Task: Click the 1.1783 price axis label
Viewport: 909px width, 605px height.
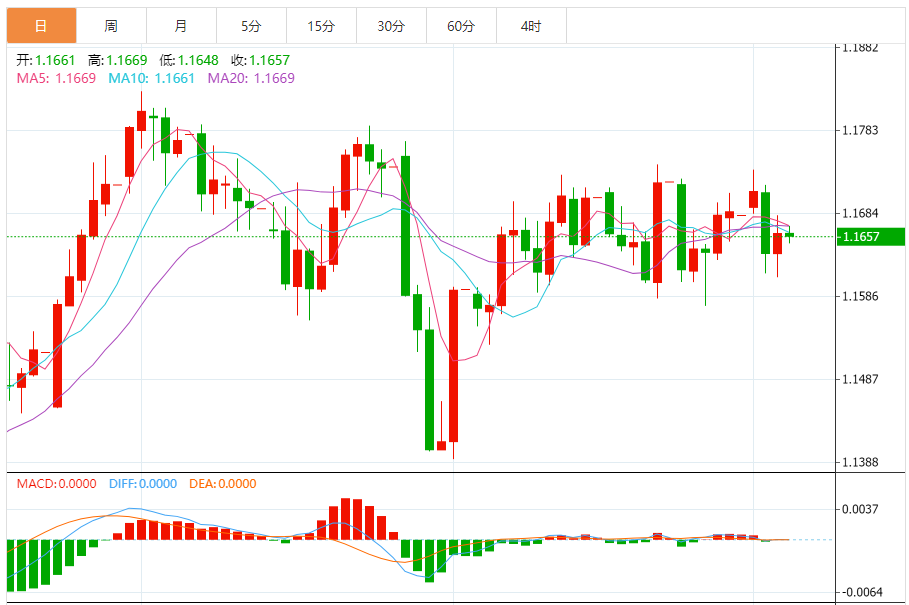Action: click(860, 130)
